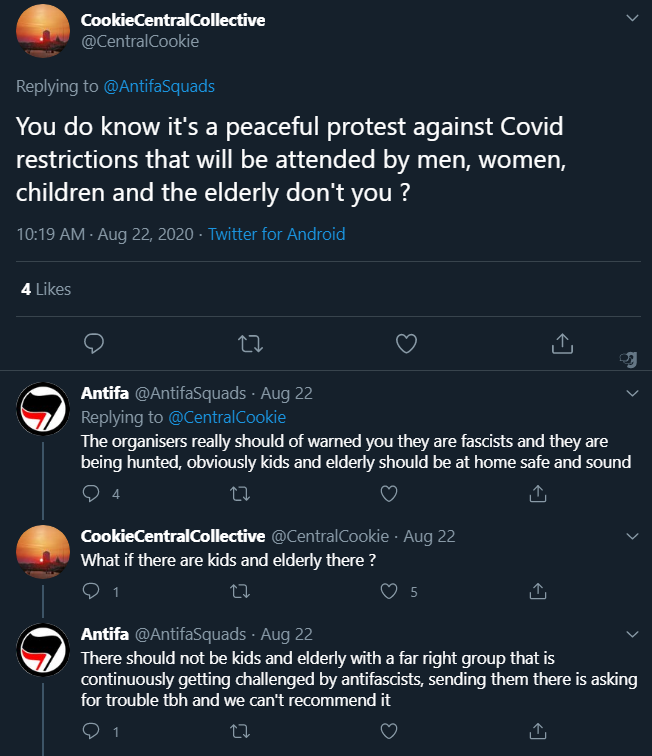This screenshot has height=756, width=652.
Task: Open the 'Twitter for Android' source link
Action: click(276, 234)
